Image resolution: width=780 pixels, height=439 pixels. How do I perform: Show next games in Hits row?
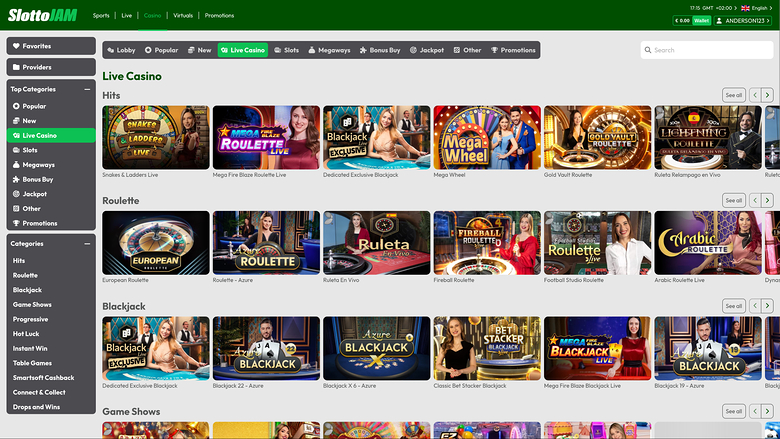click(768, 95)
